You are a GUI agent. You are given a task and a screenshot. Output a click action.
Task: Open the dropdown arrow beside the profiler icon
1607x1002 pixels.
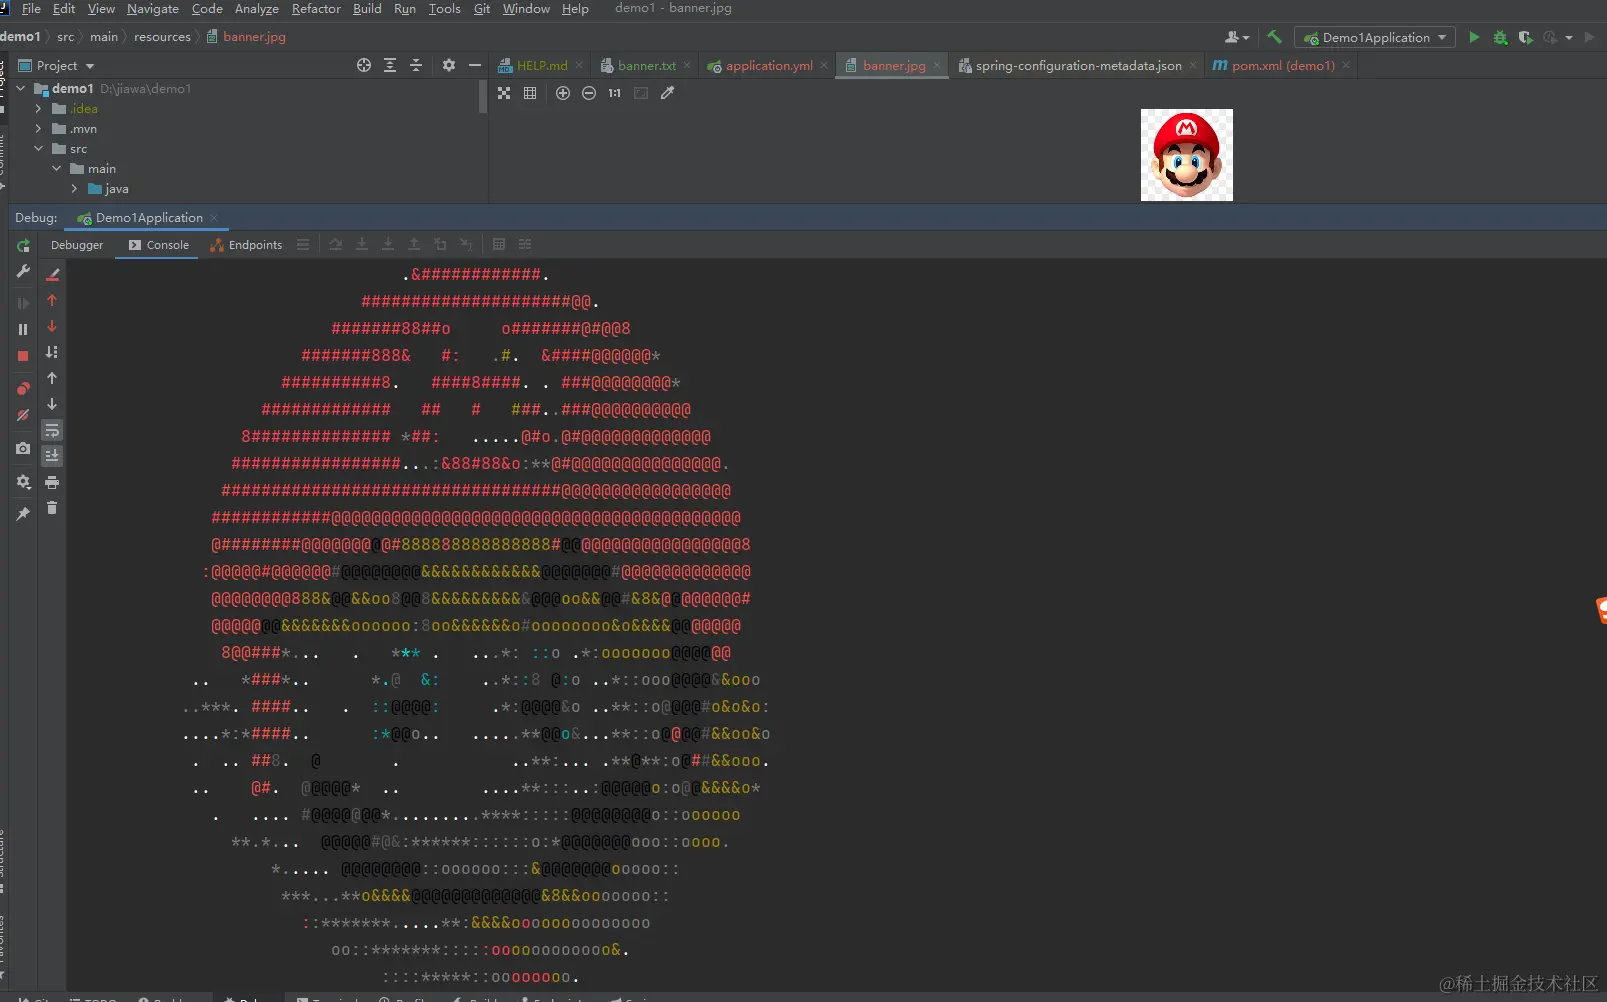1569,37
